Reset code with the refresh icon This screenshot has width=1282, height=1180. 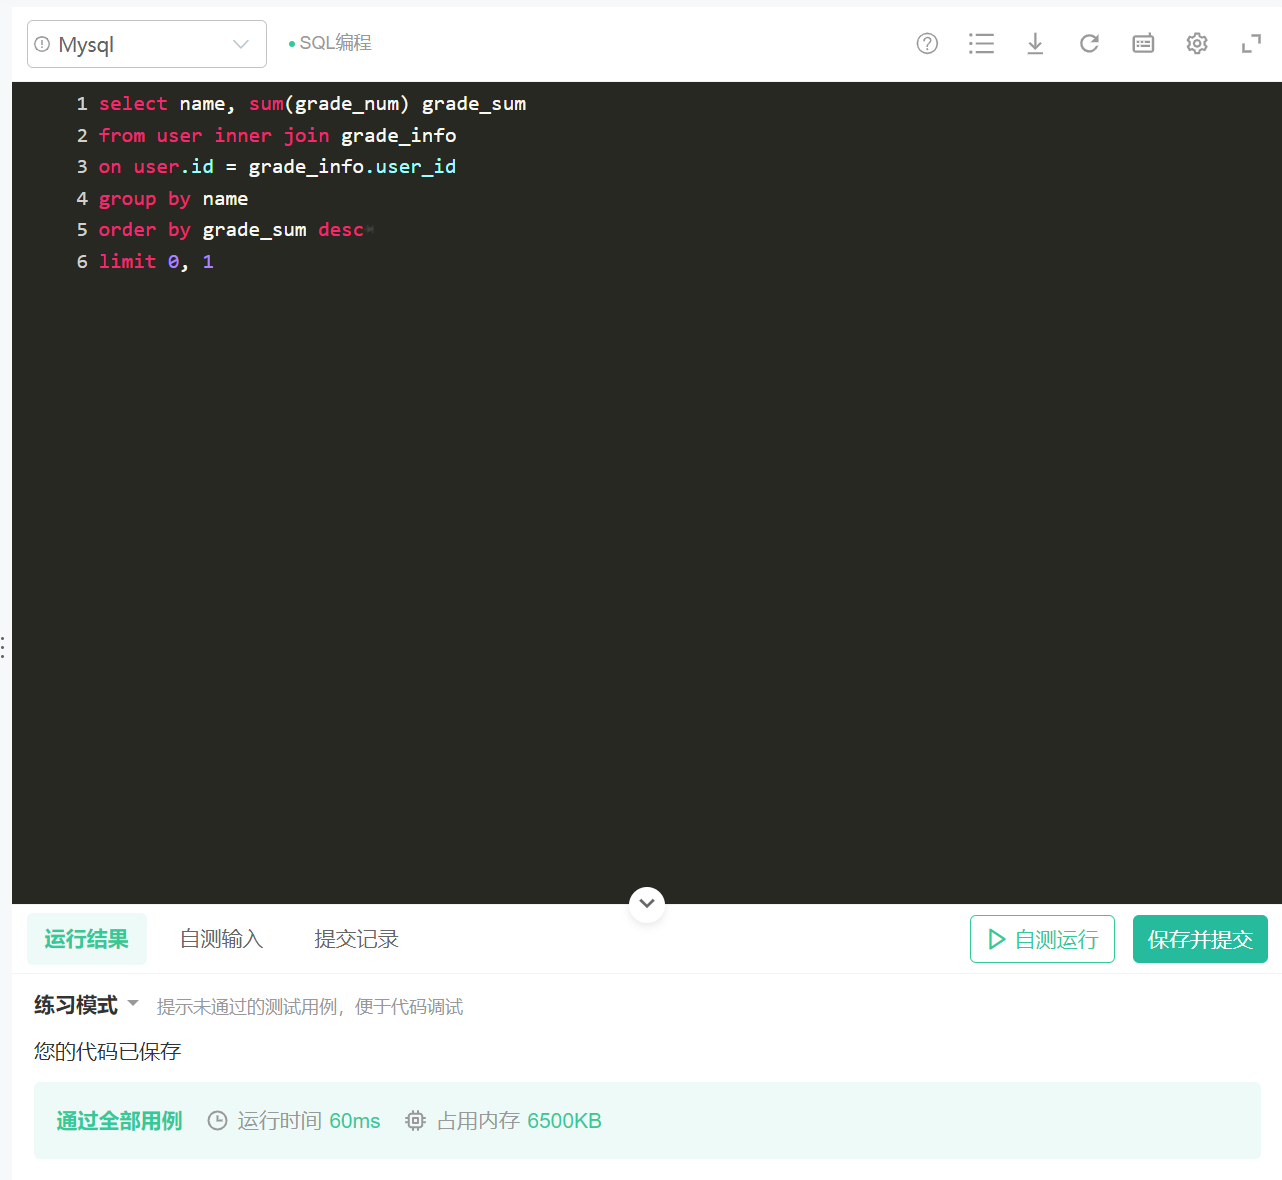(x=1089, y=43)
